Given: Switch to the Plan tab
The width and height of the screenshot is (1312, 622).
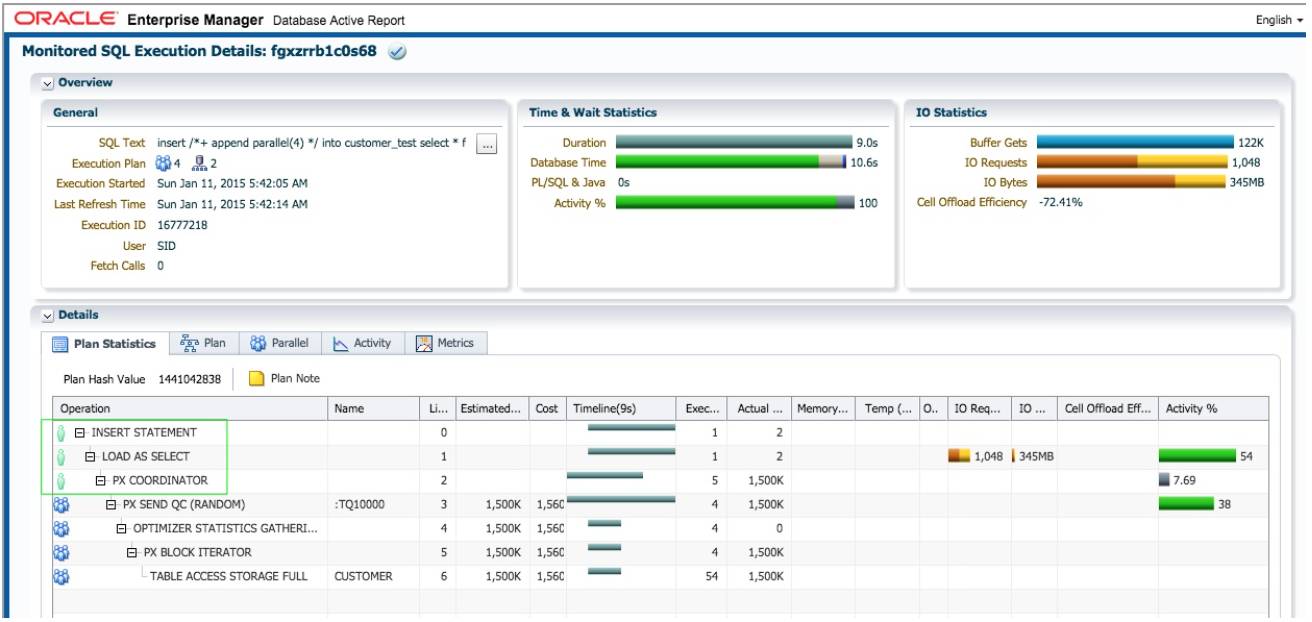Looking at the screenshot, I should [203, 343].
